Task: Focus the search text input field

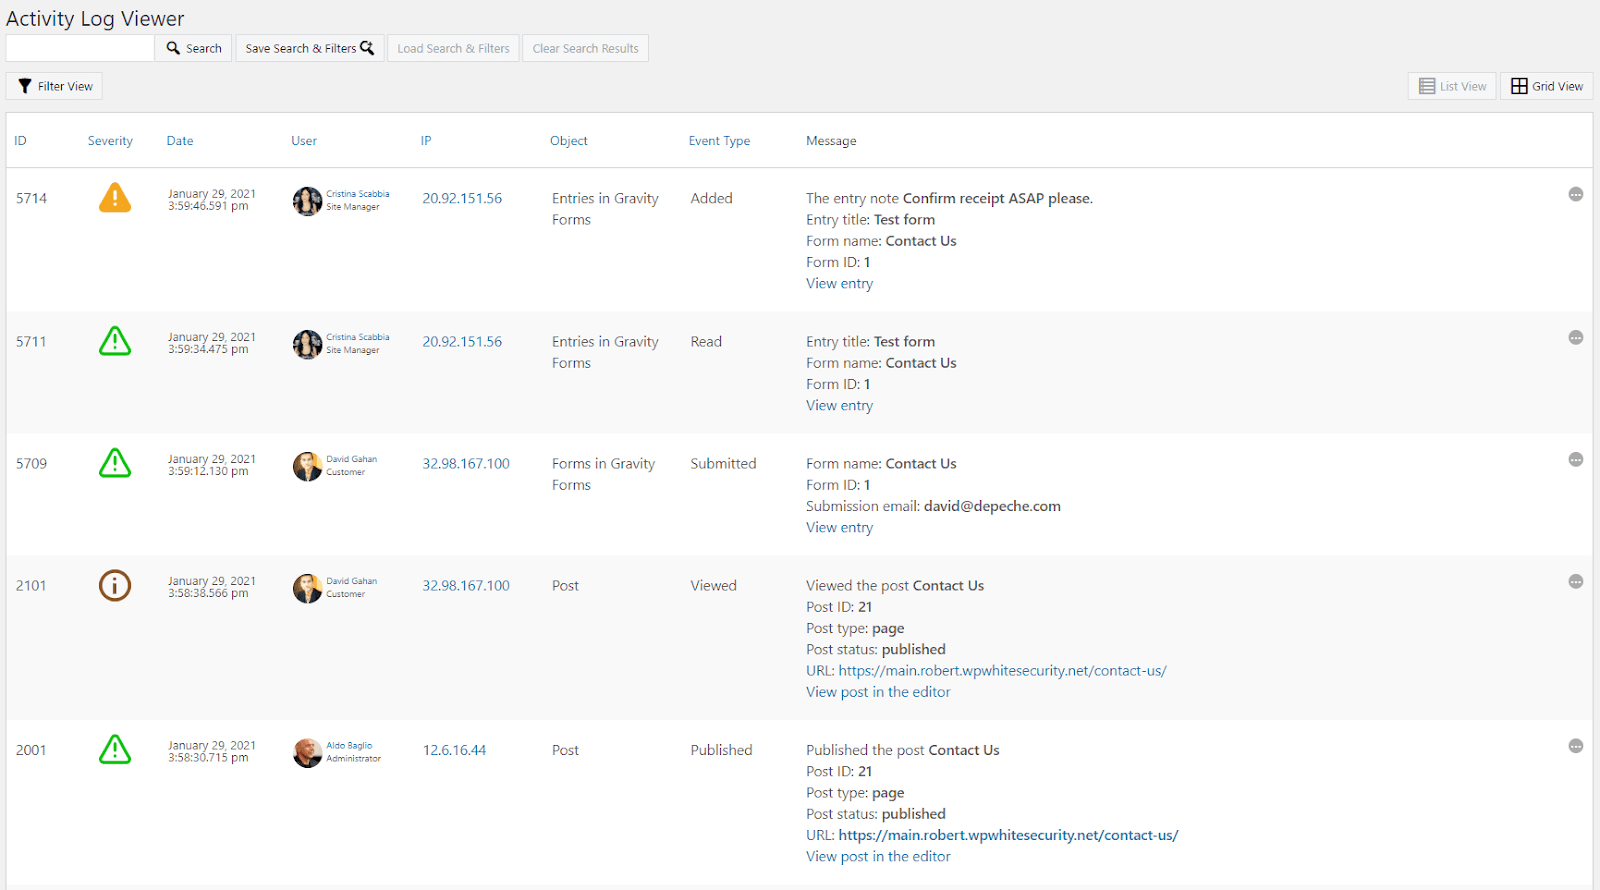Action: (x=80, y=48)
